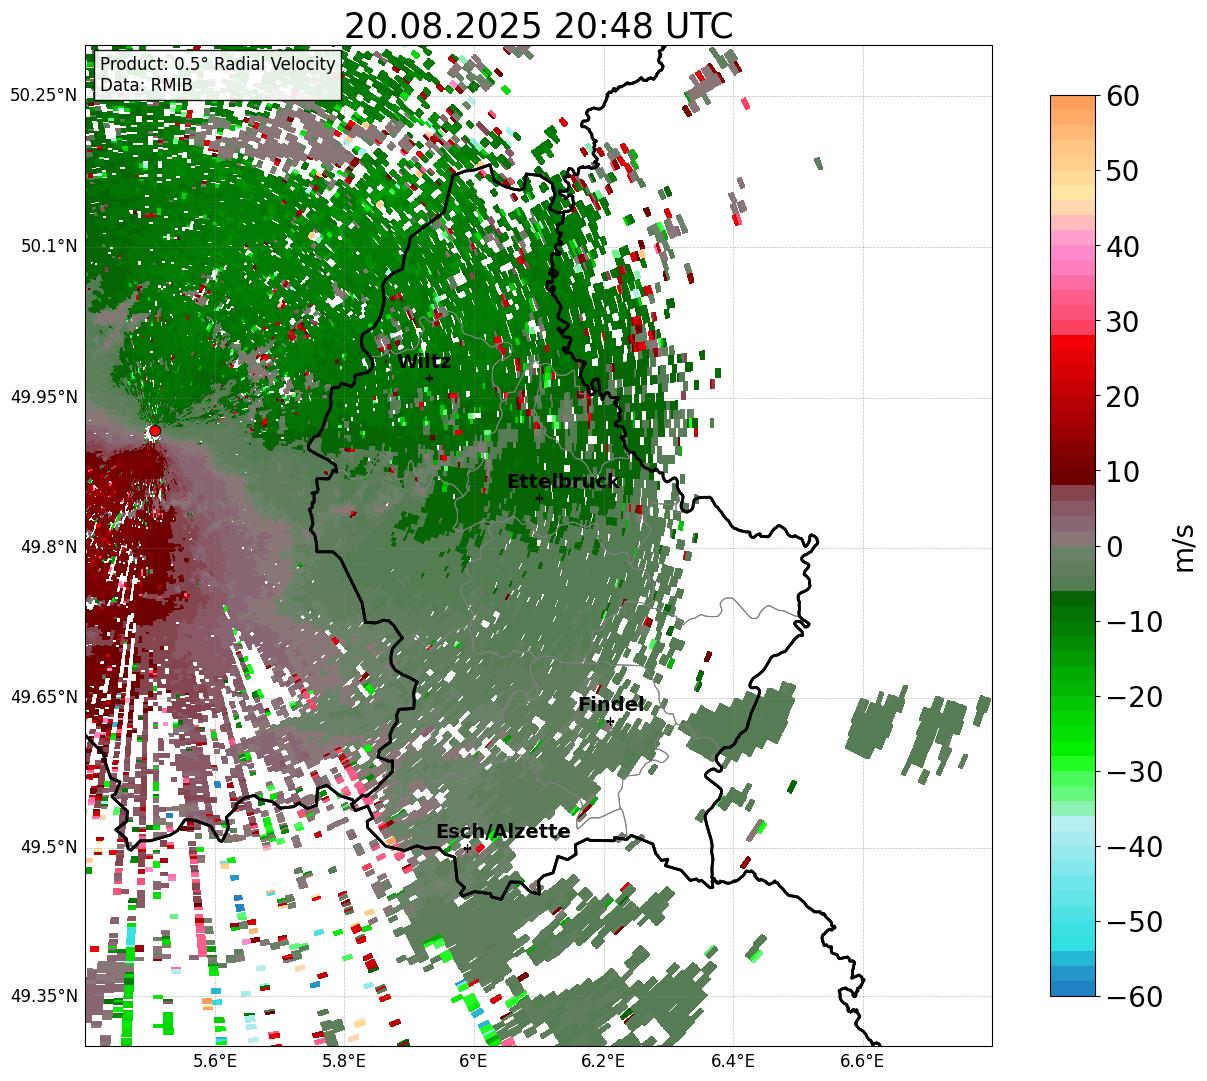
Task: Click the 5.6°E longitude tick label
Action: 215,1061
